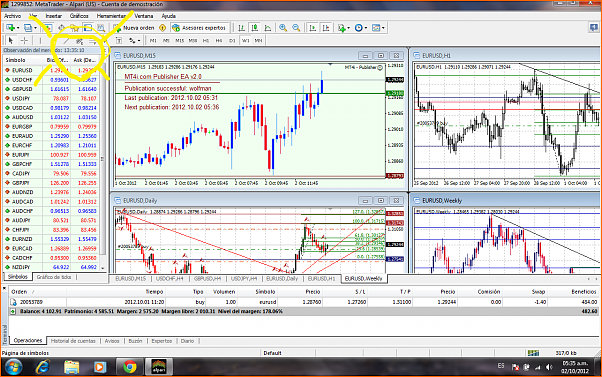Image resolution: width=602 pixels, height=377 pixels.
Task: Switch timeframe to H4
Action: click(x=219, y=40)
